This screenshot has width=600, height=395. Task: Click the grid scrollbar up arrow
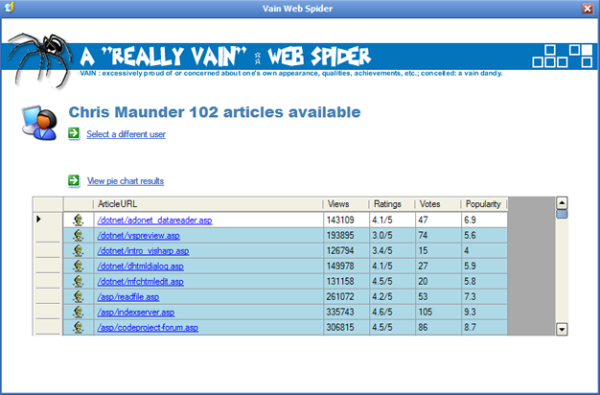tap(562, 203)
